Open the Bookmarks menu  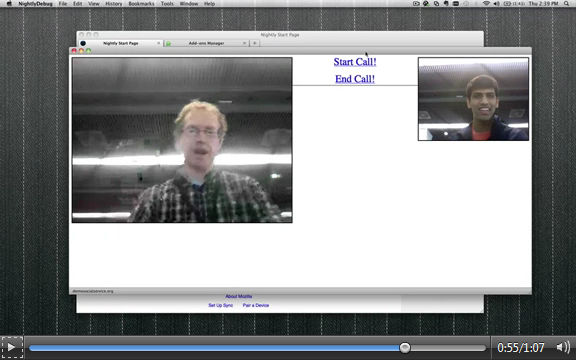[141, 4]
